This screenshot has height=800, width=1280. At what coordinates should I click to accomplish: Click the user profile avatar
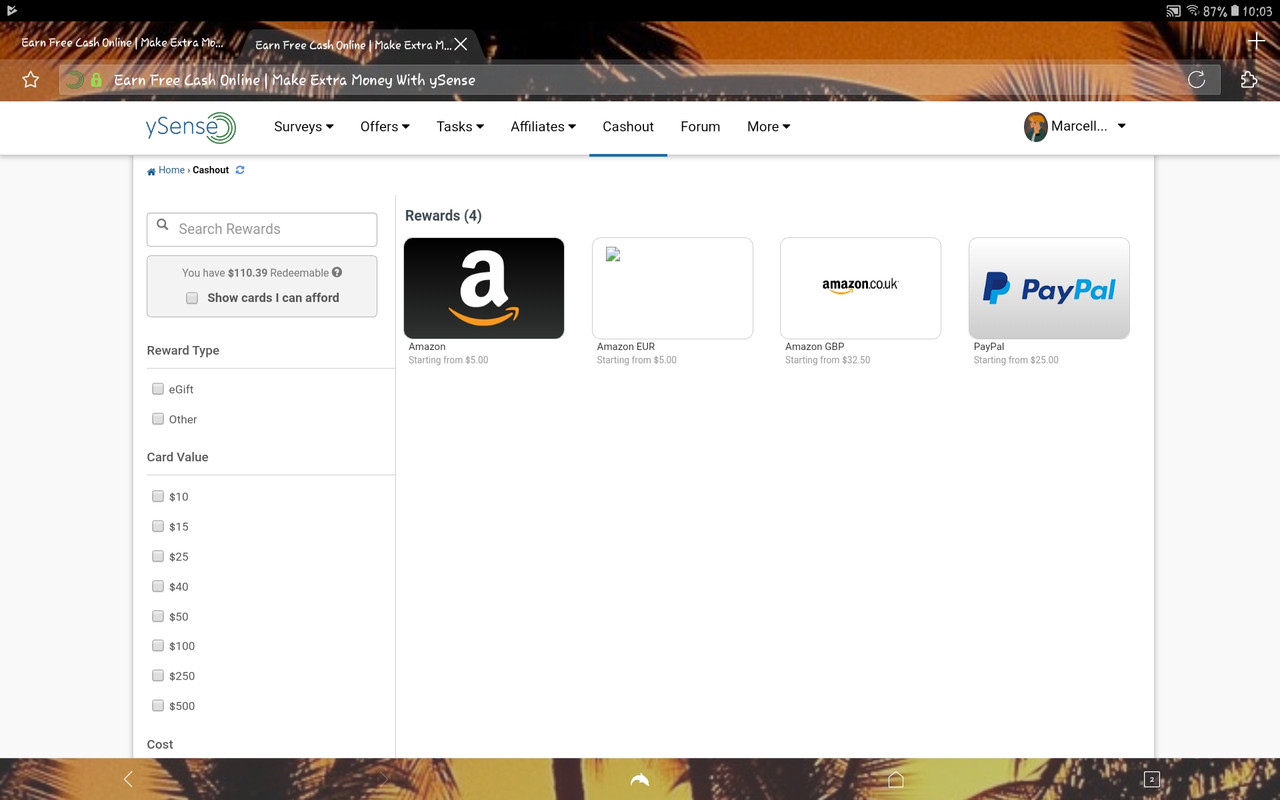click(1035, 127)
